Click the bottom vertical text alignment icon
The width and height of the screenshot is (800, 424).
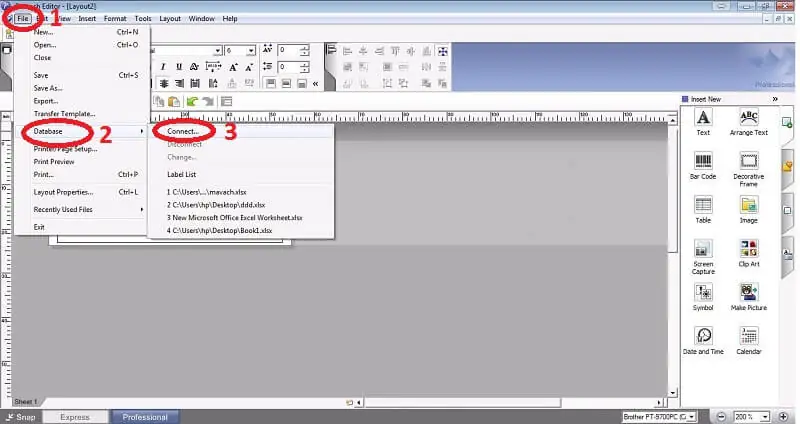click(302, 83)
